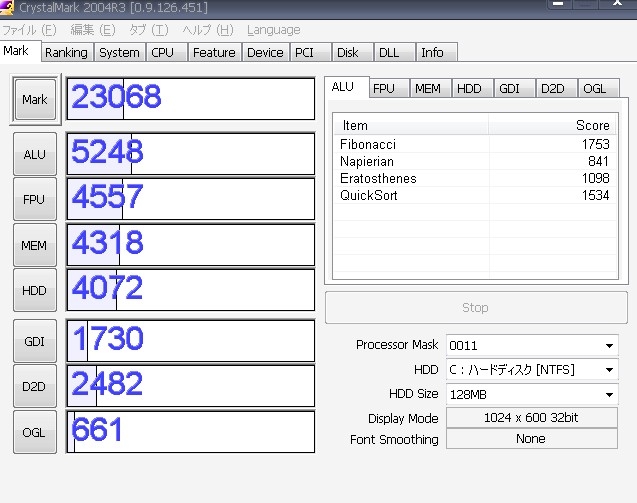Switch to the Ranking tab
The height and width of the screenshot is (503, 637).
pyautogui.click(x=66, y=52)
